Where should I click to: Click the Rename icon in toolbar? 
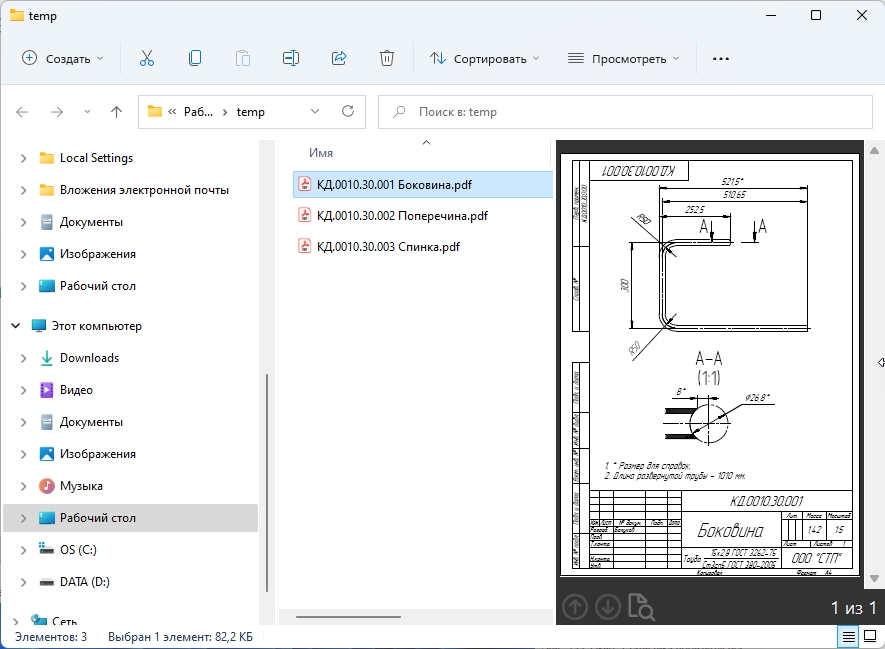tap(291, 59)
